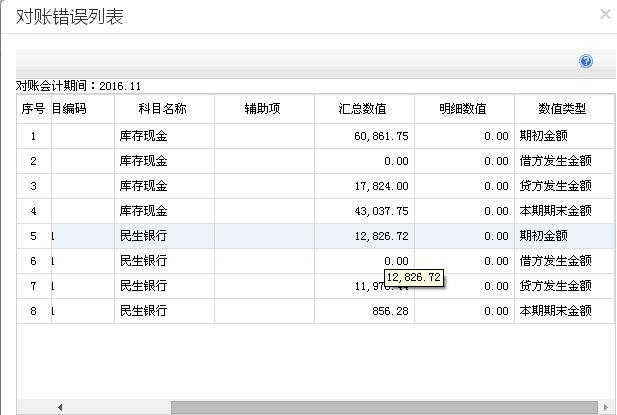Click the blue help question mark icon

(x=586, y=61)
